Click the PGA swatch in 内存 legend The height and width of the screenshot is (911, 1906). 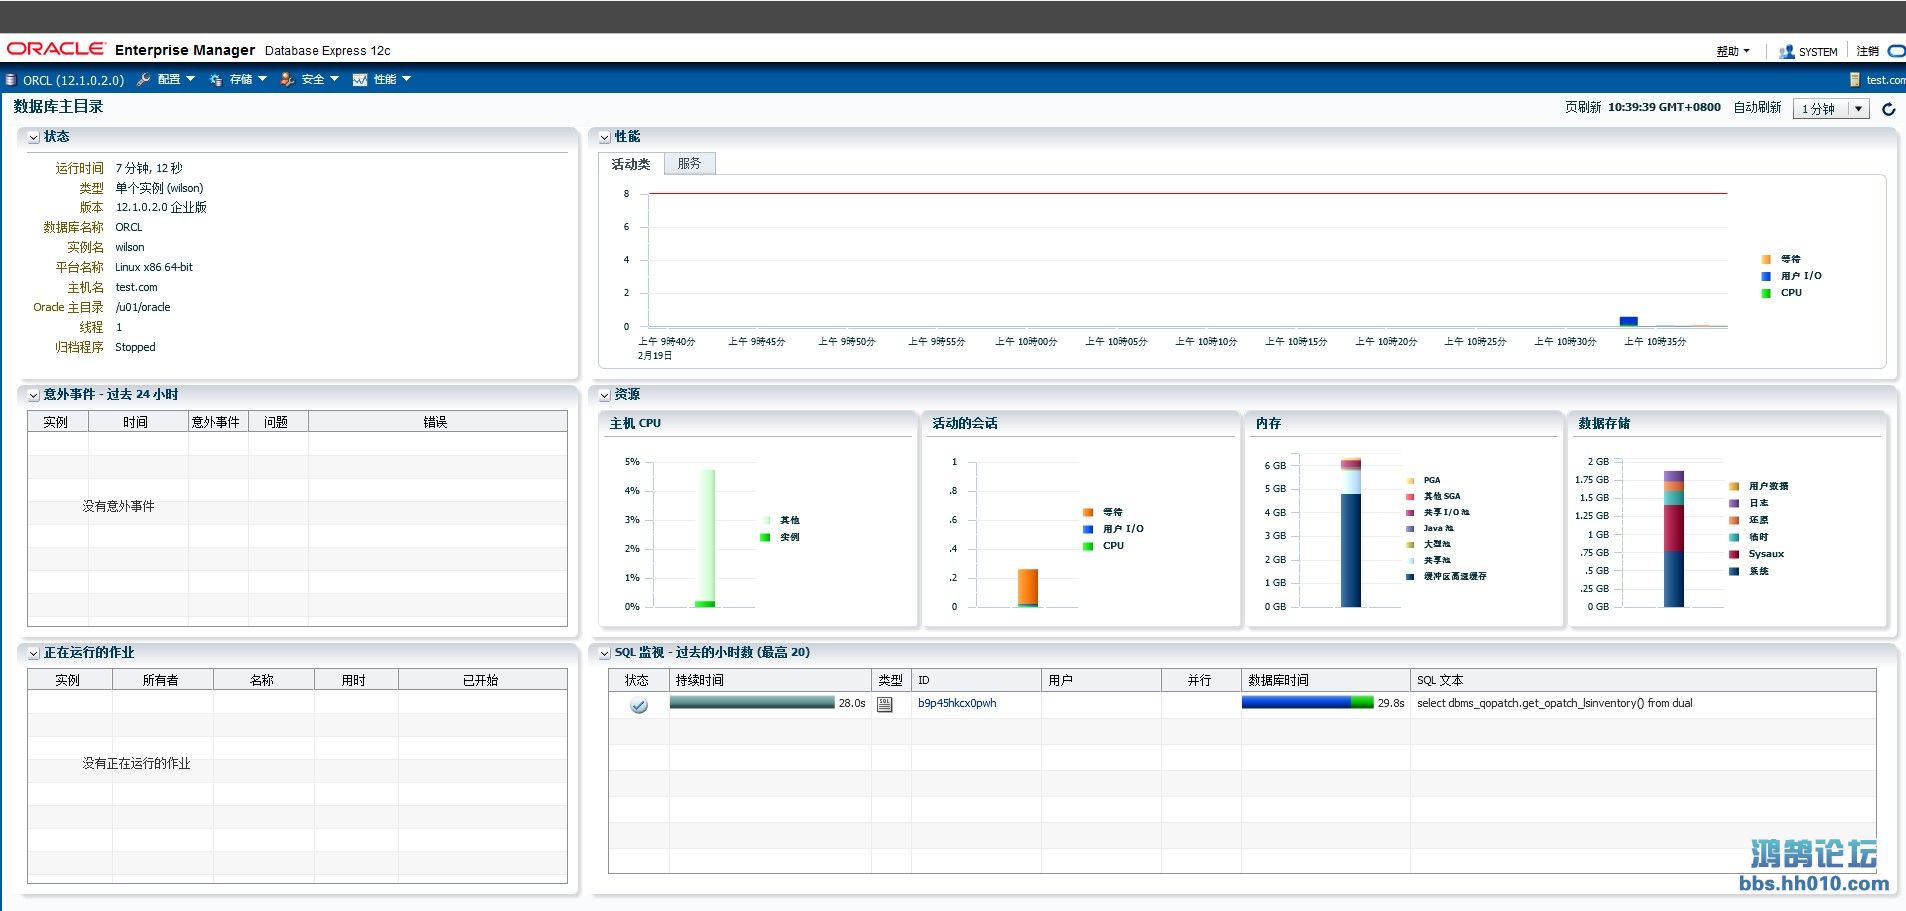(x=1410, y=480)
